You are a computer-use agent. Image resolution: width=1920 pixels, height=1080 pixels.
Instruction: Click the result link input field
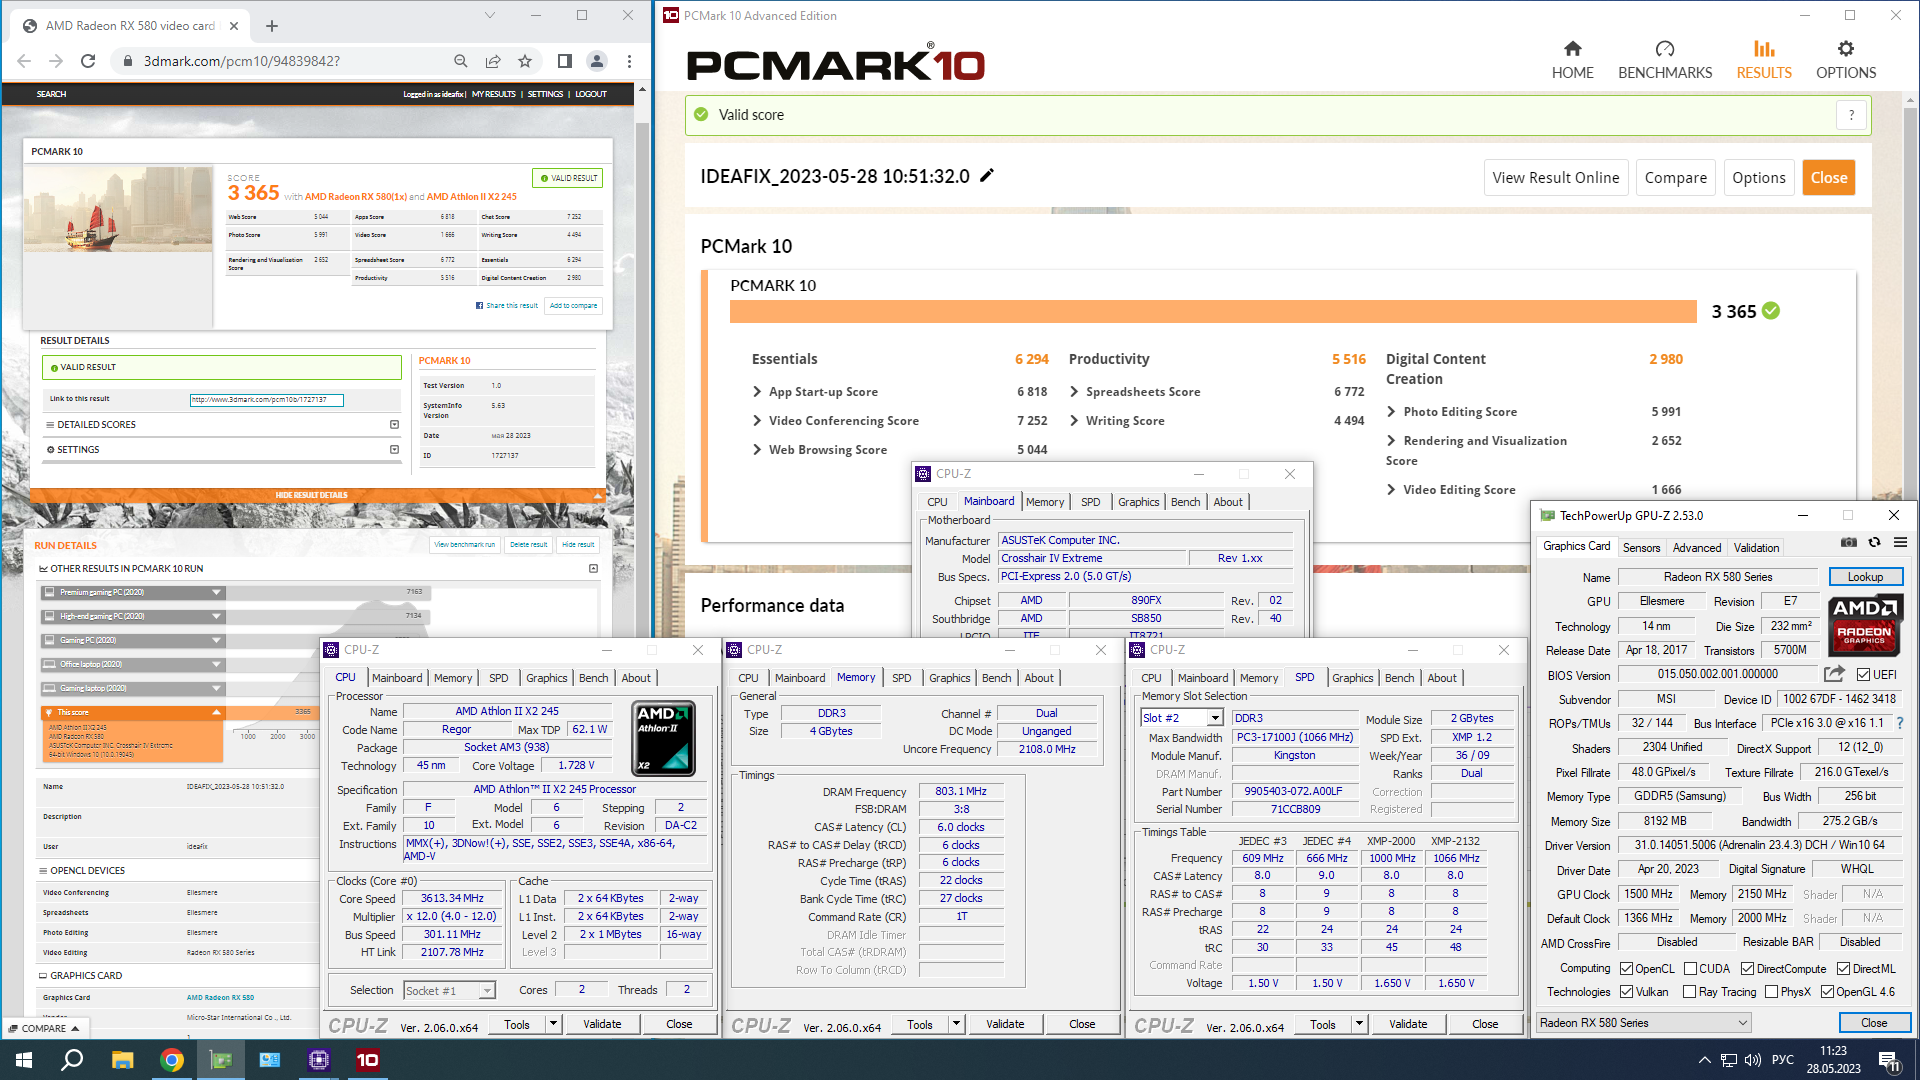[266, 400]
